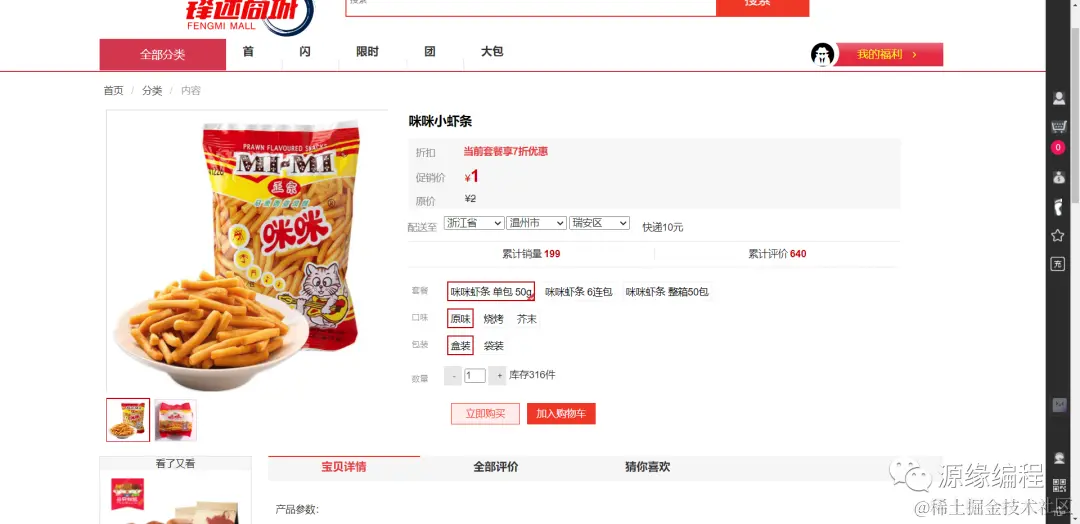
Task: Increase quantity with the plus stepper
Action: click(499, 376)
